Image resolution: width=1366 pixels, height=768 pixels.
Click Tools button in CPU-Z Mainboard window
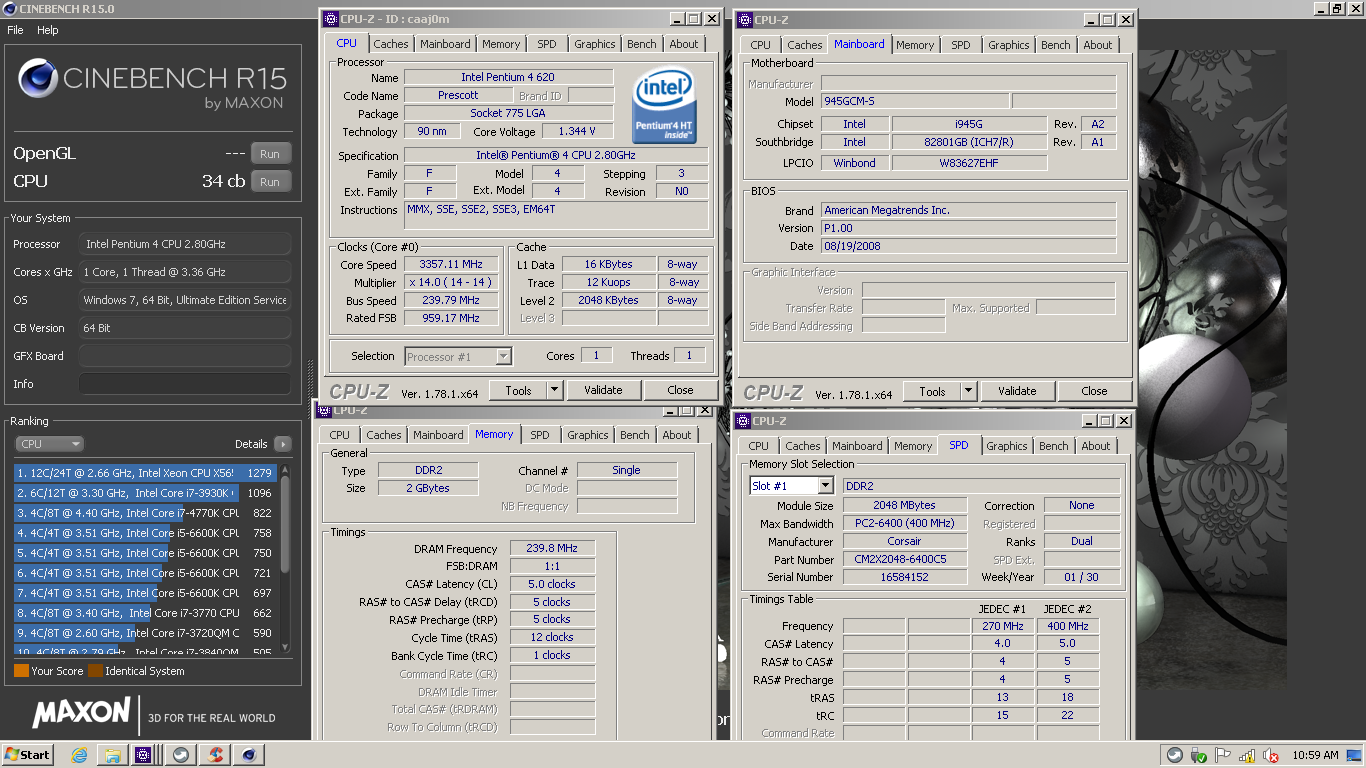(932, 391)
